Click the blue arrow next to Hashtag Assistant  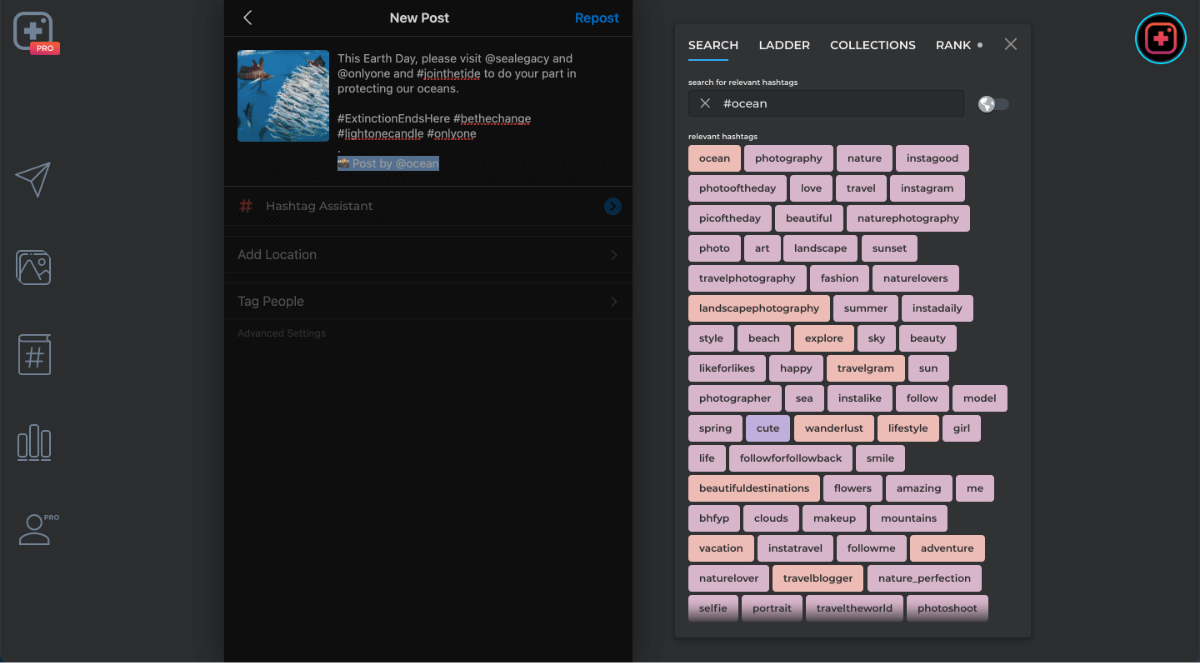point(613,206)
